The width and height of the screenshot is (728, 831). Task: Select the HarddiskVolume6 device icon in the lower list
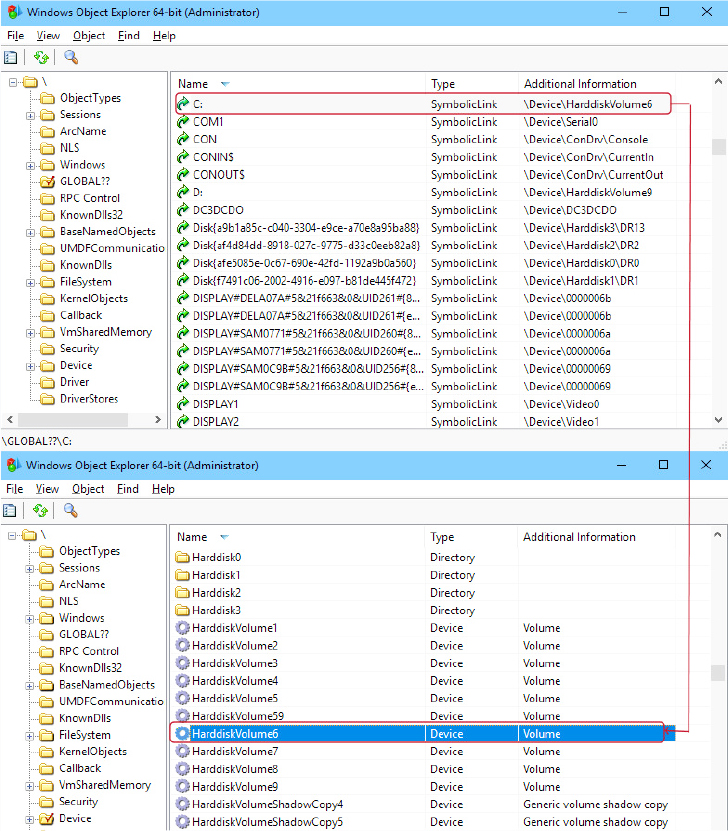click(182, 734)
